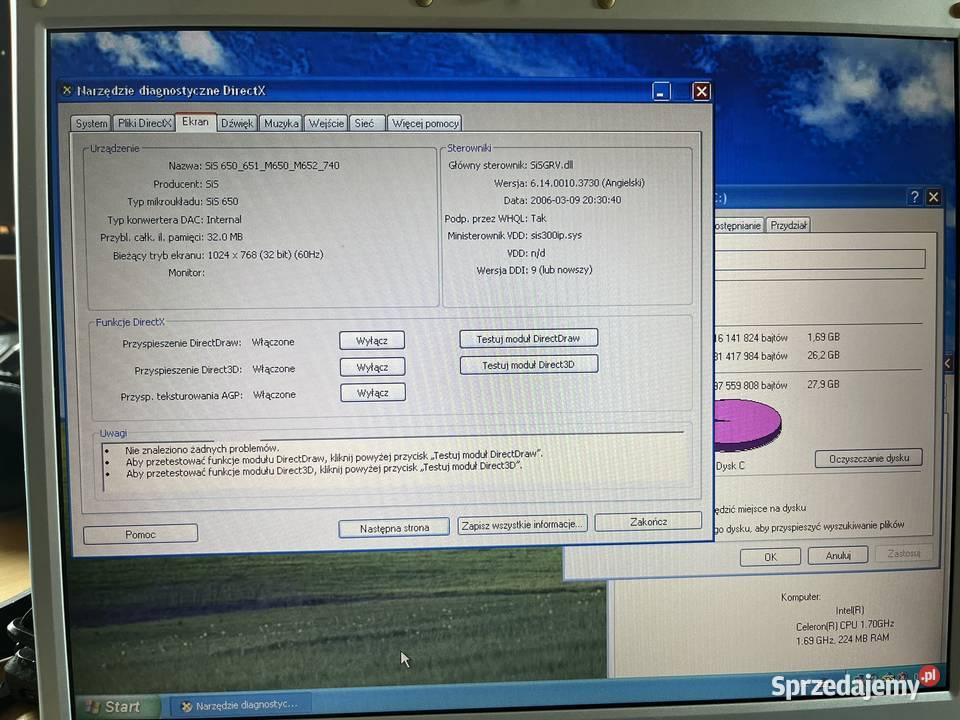Viewport: 960px width, 720px height.
Task: Click the help question mark in disk properties
Action: pos(914,197)
